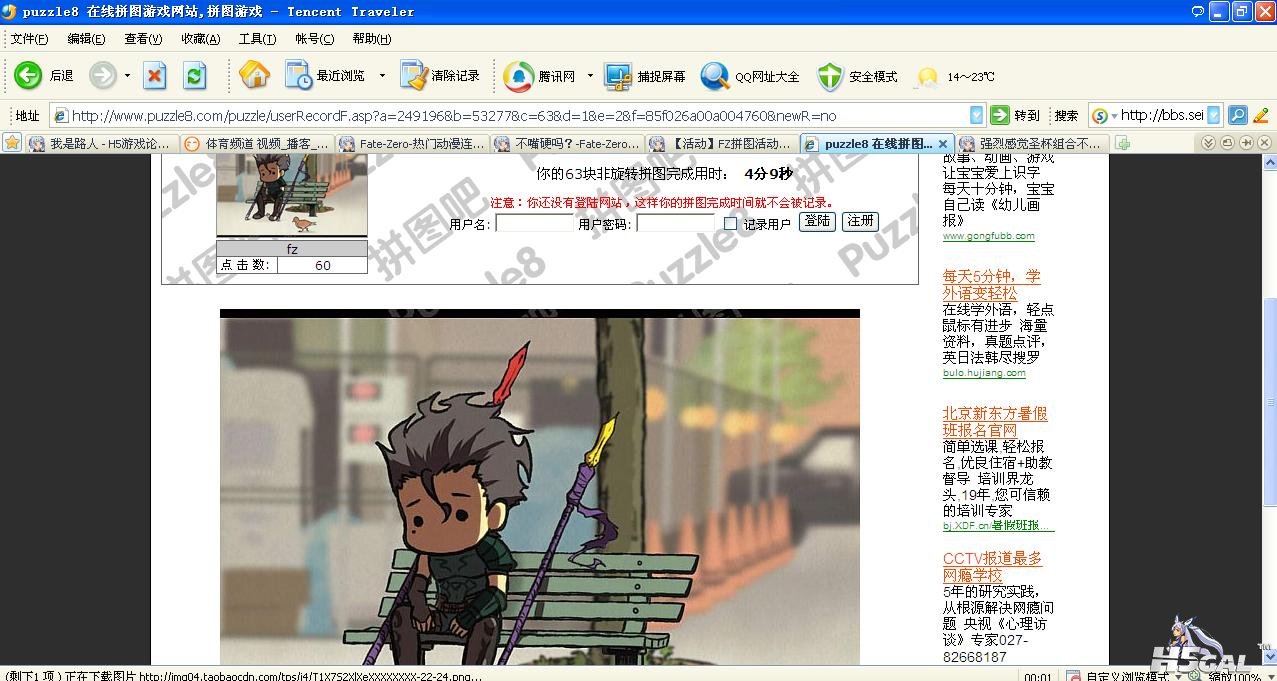This screenshot has width=1277, height=681.
Task: Open the 腾讯网 toolbar icon
Action: (x=518, y=75)
